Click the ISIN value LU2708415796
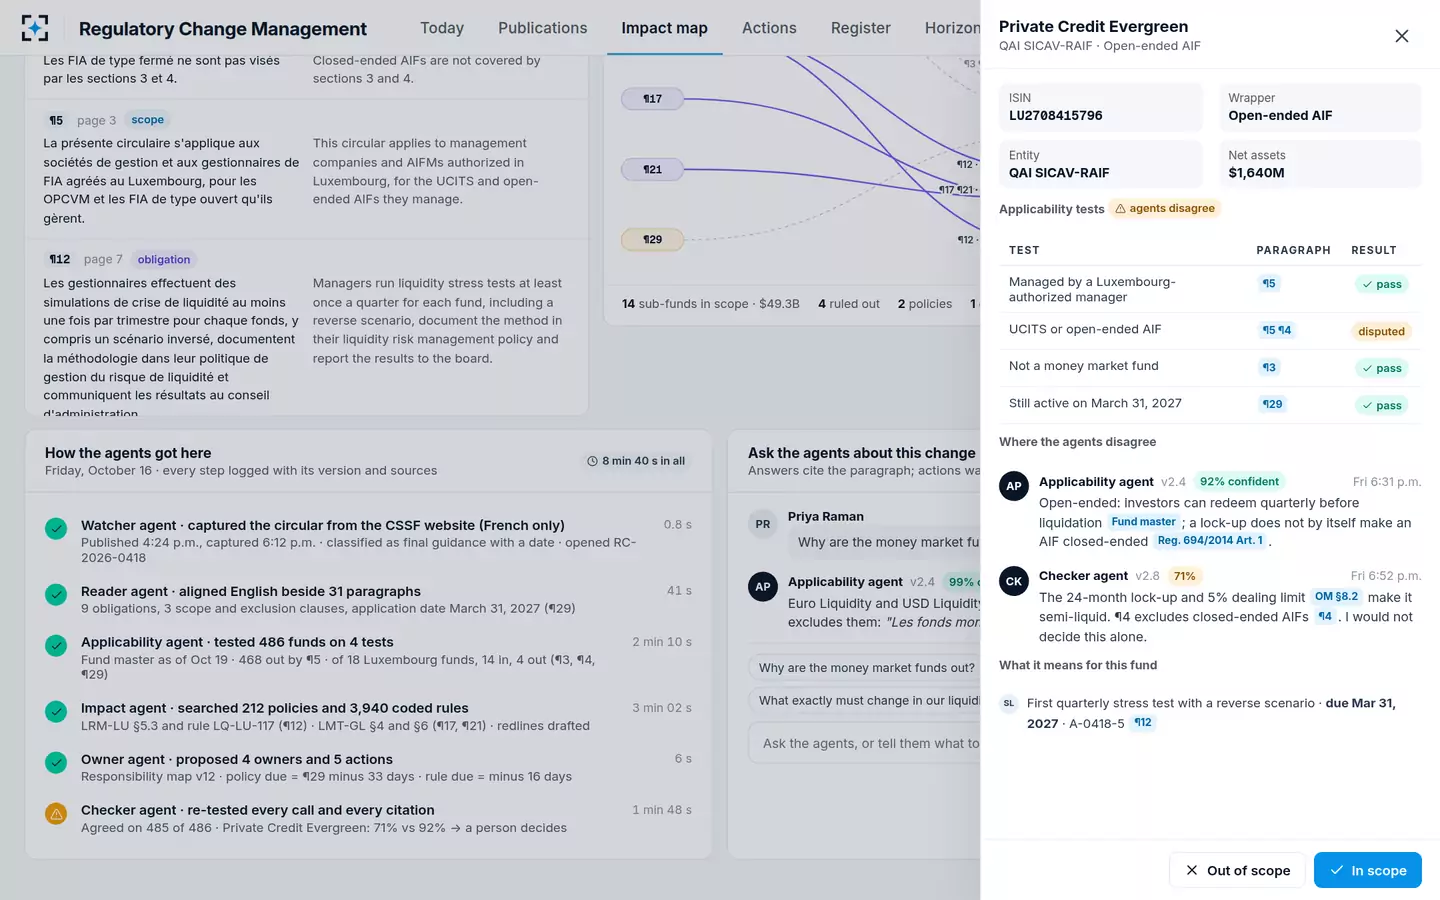The image size is (1440, 900). (1056, 116)
